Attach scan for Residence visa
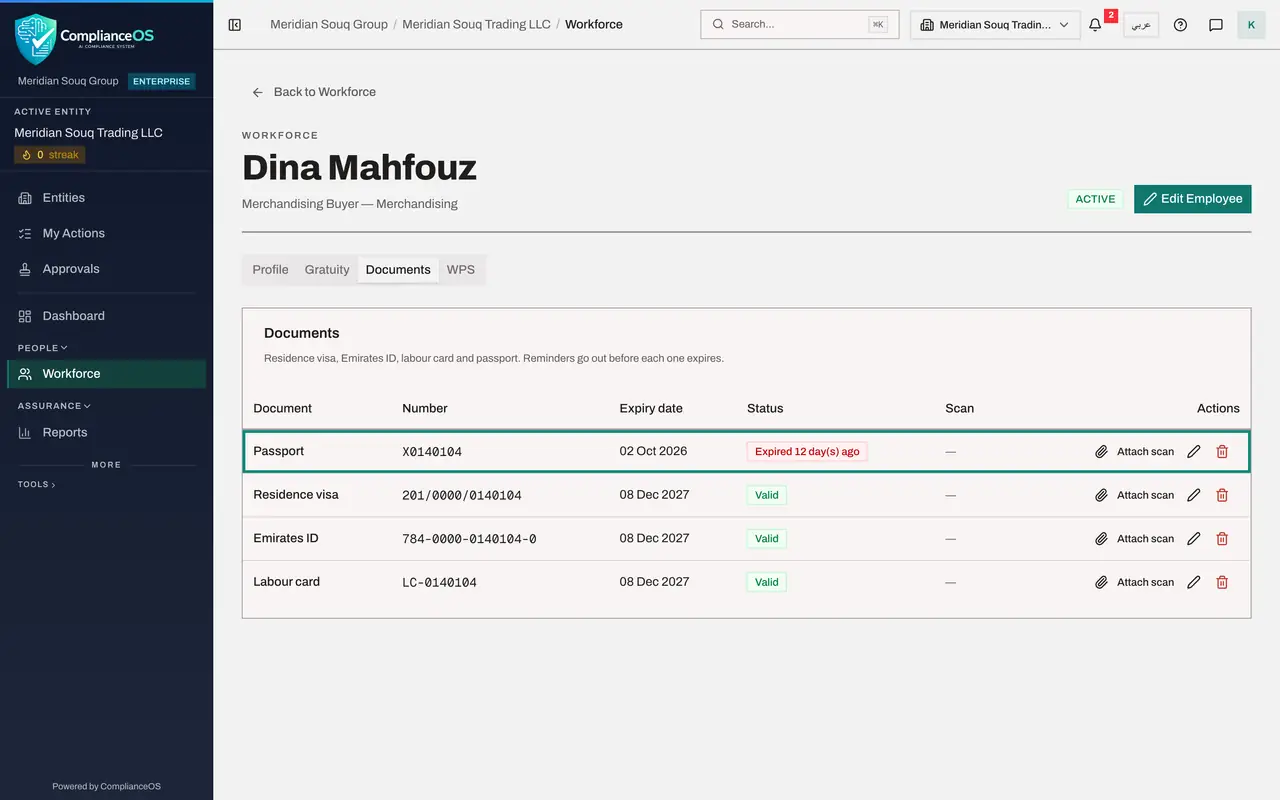This screenshot has width=1280, height=800. (x=1134, y=495)
